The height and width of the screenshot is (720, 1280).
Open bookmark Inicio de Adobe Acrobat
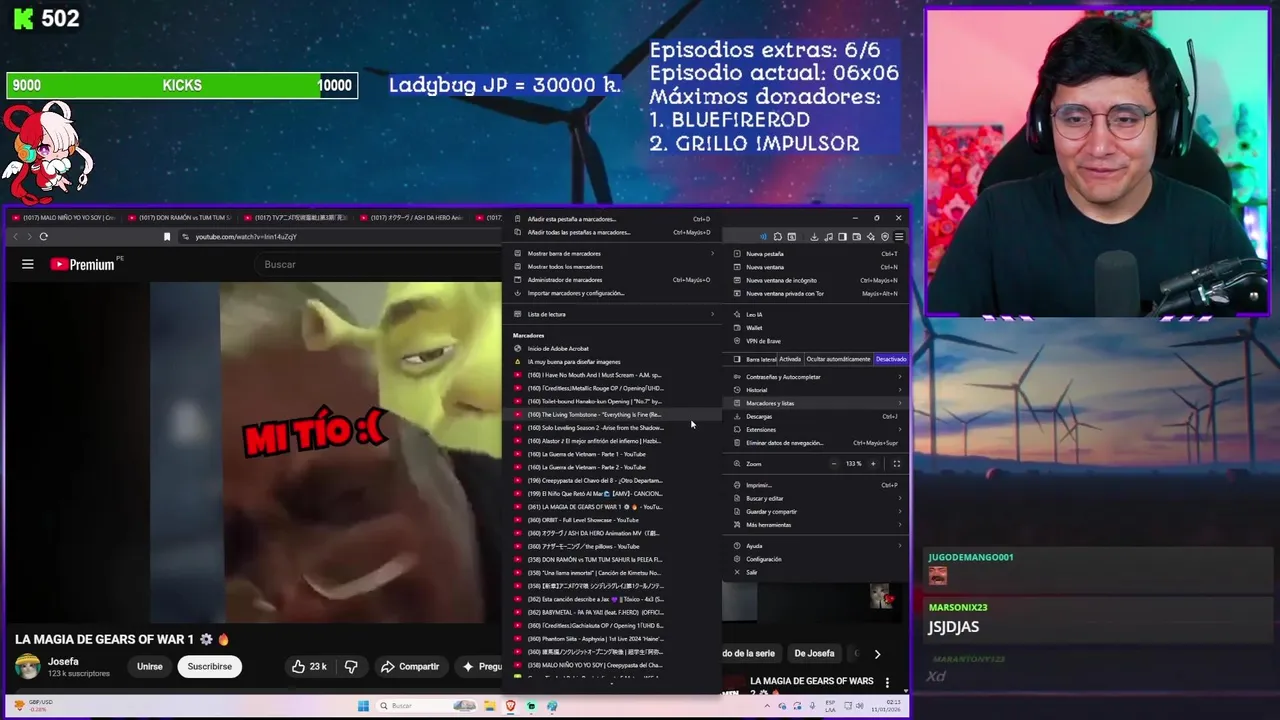point(614,349)
